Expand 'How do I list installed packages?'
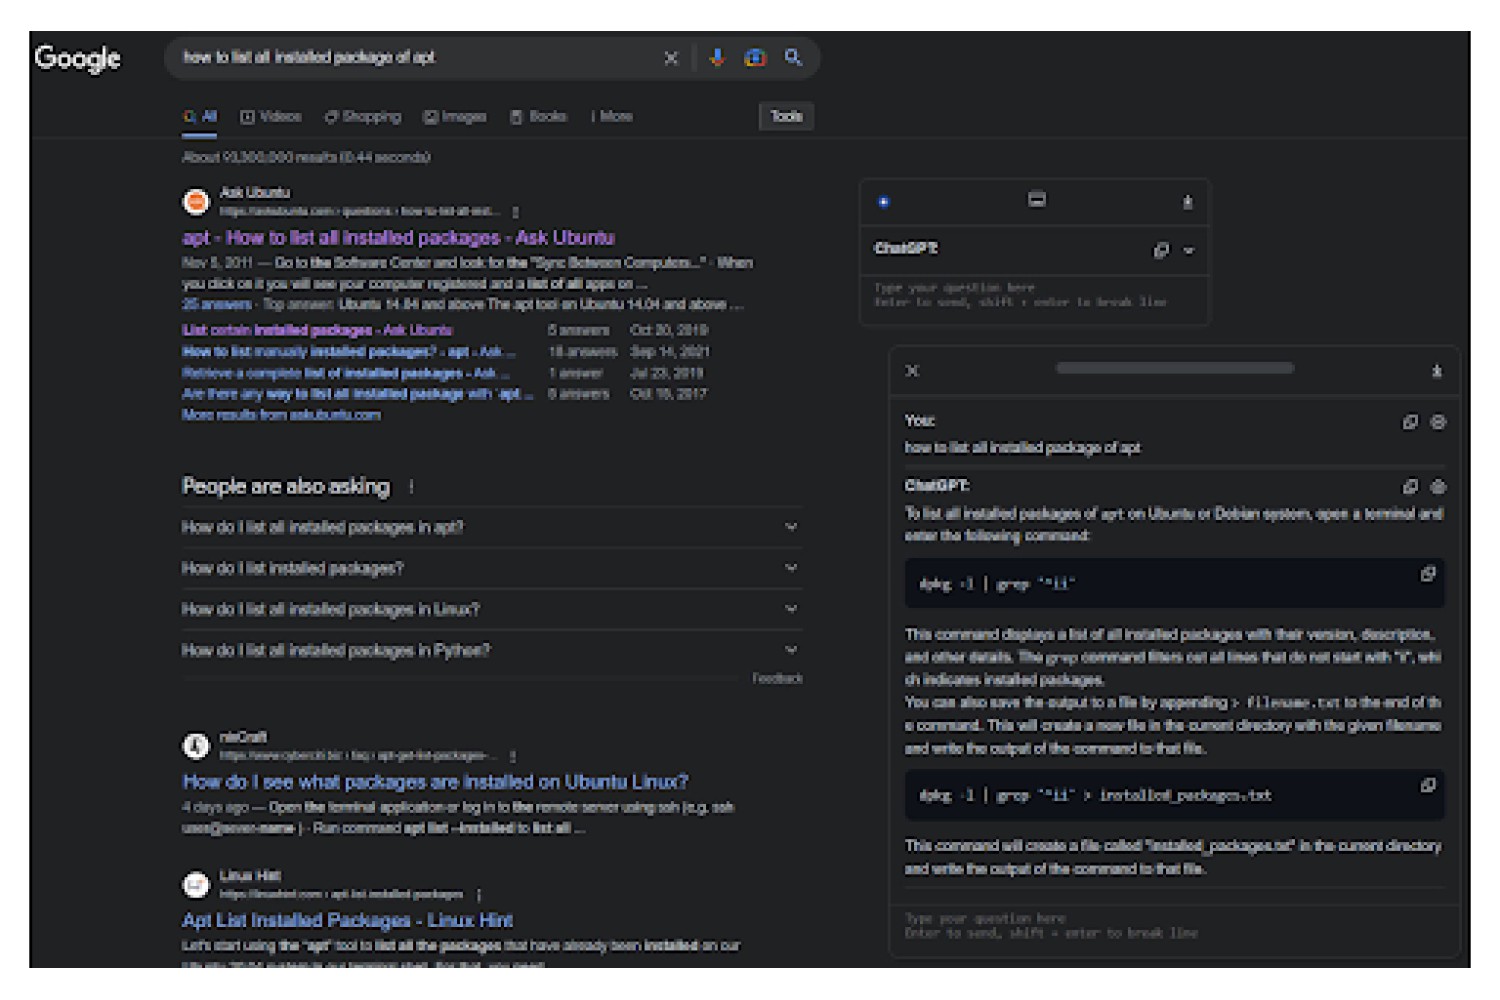The image size is (1500, 1000). pyautogui.click(x=492, y=568)
